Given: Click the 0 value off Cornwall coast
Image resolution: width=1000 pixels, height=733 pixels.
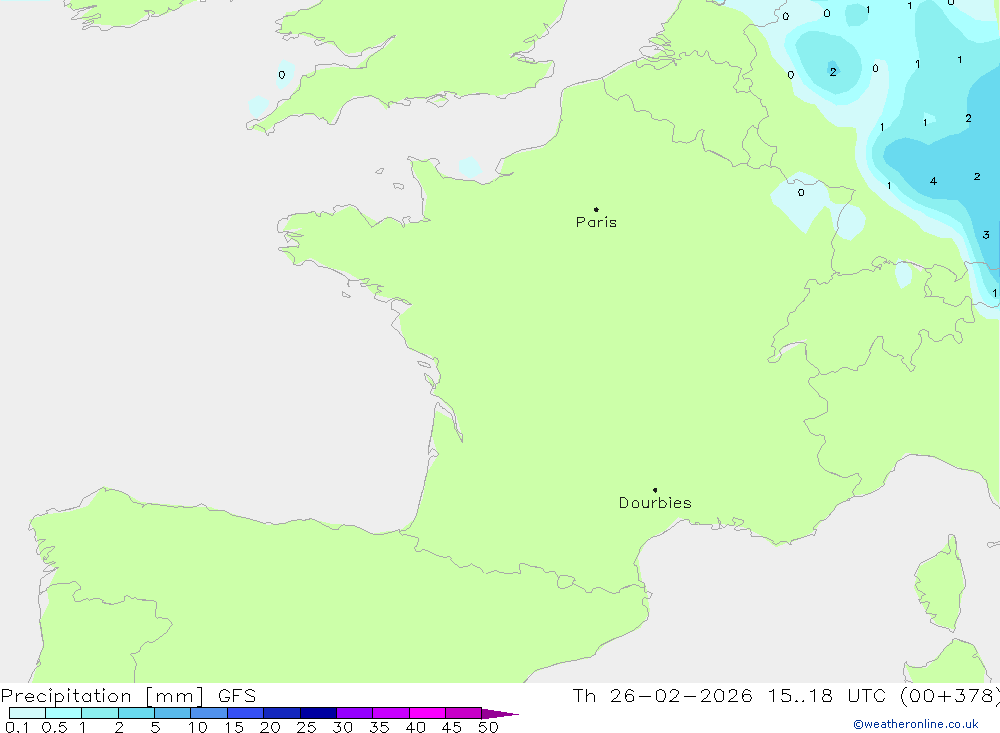Looking at the screenshot, I should [x=282, y=75].
